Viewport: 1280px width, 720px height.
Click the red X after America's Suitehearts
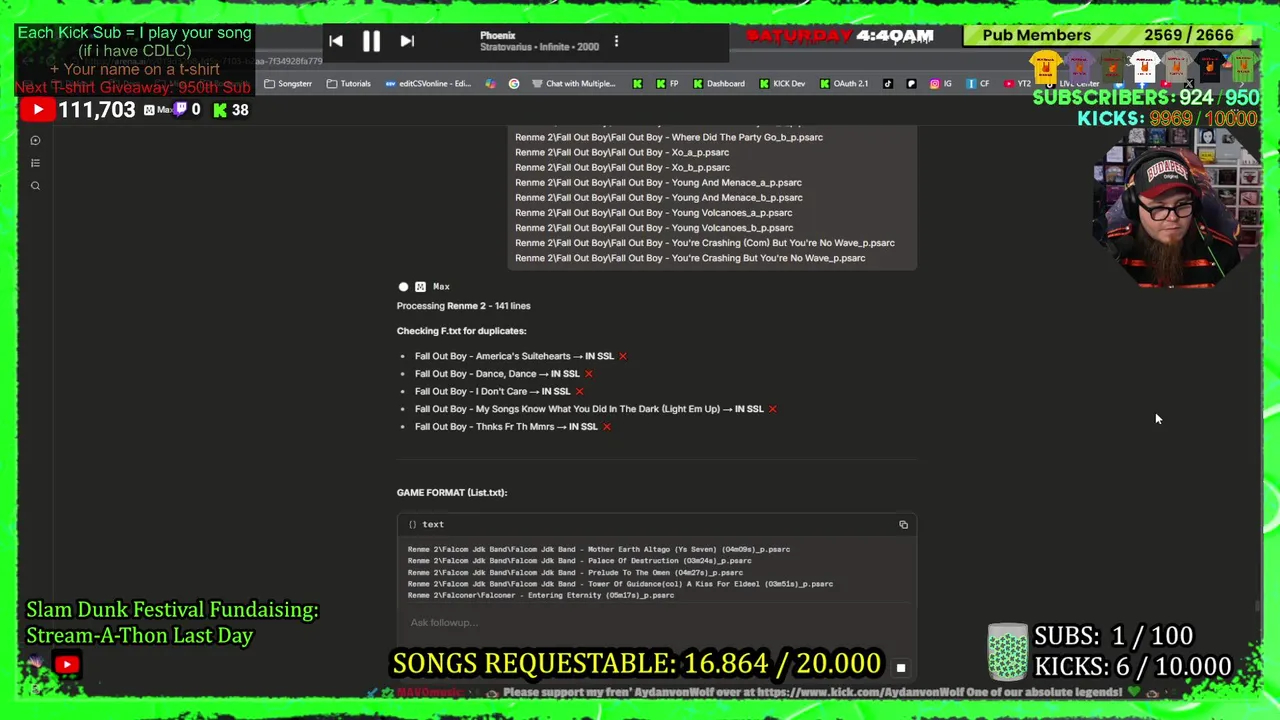pyautogui.click(x=622, y=356)
